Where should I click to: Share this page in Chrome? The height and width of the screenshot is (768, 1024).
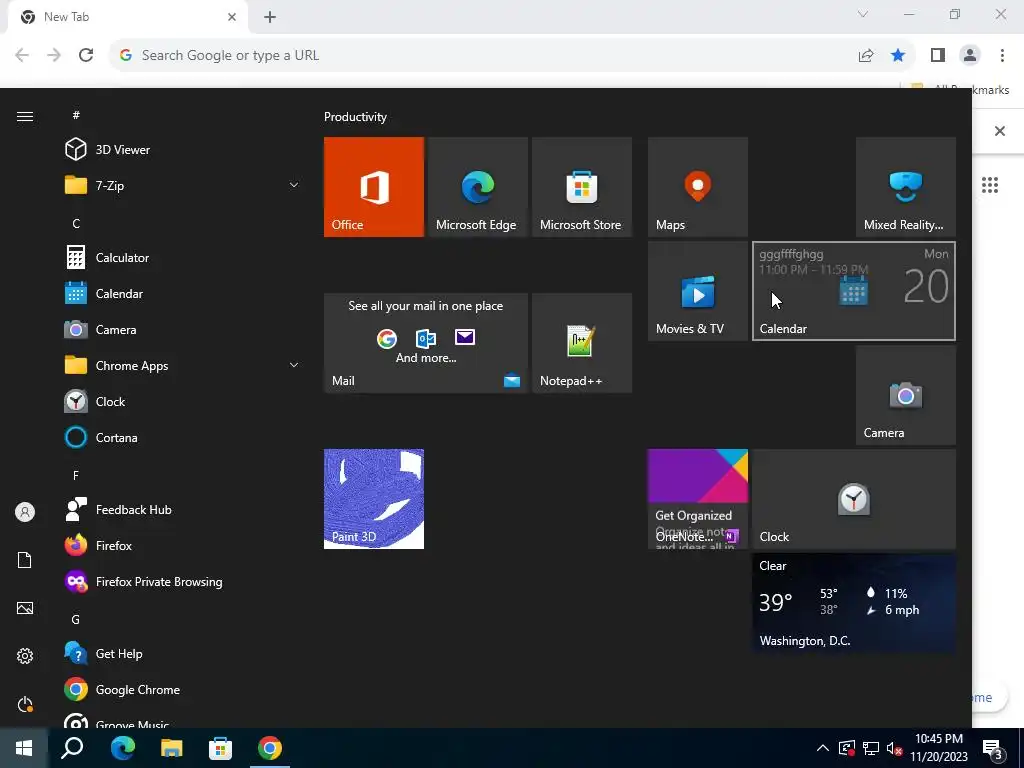point(866,56)
